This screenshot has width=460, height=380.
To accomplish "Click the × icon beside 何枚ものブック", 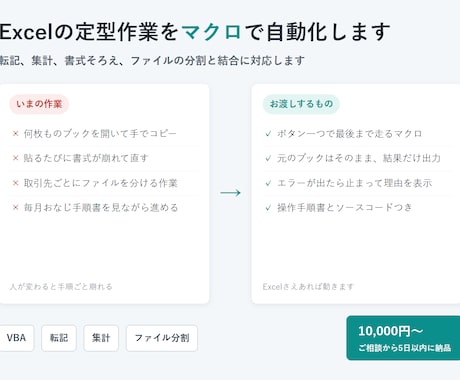I will pos(15,134).
